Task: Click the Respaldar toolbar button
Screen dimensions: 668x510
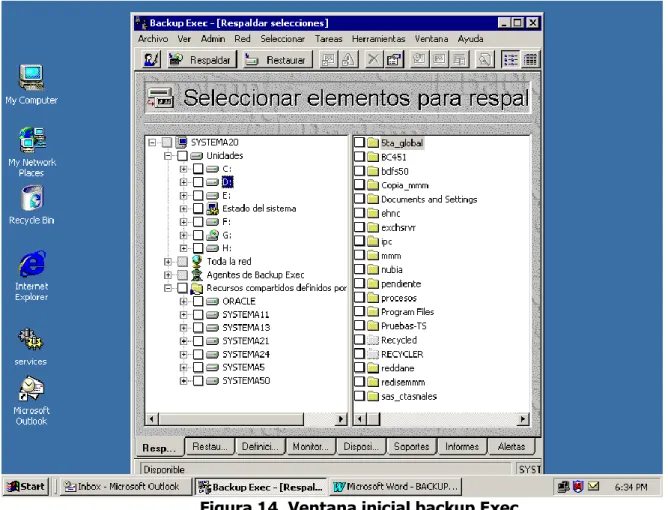Action: 200,60
